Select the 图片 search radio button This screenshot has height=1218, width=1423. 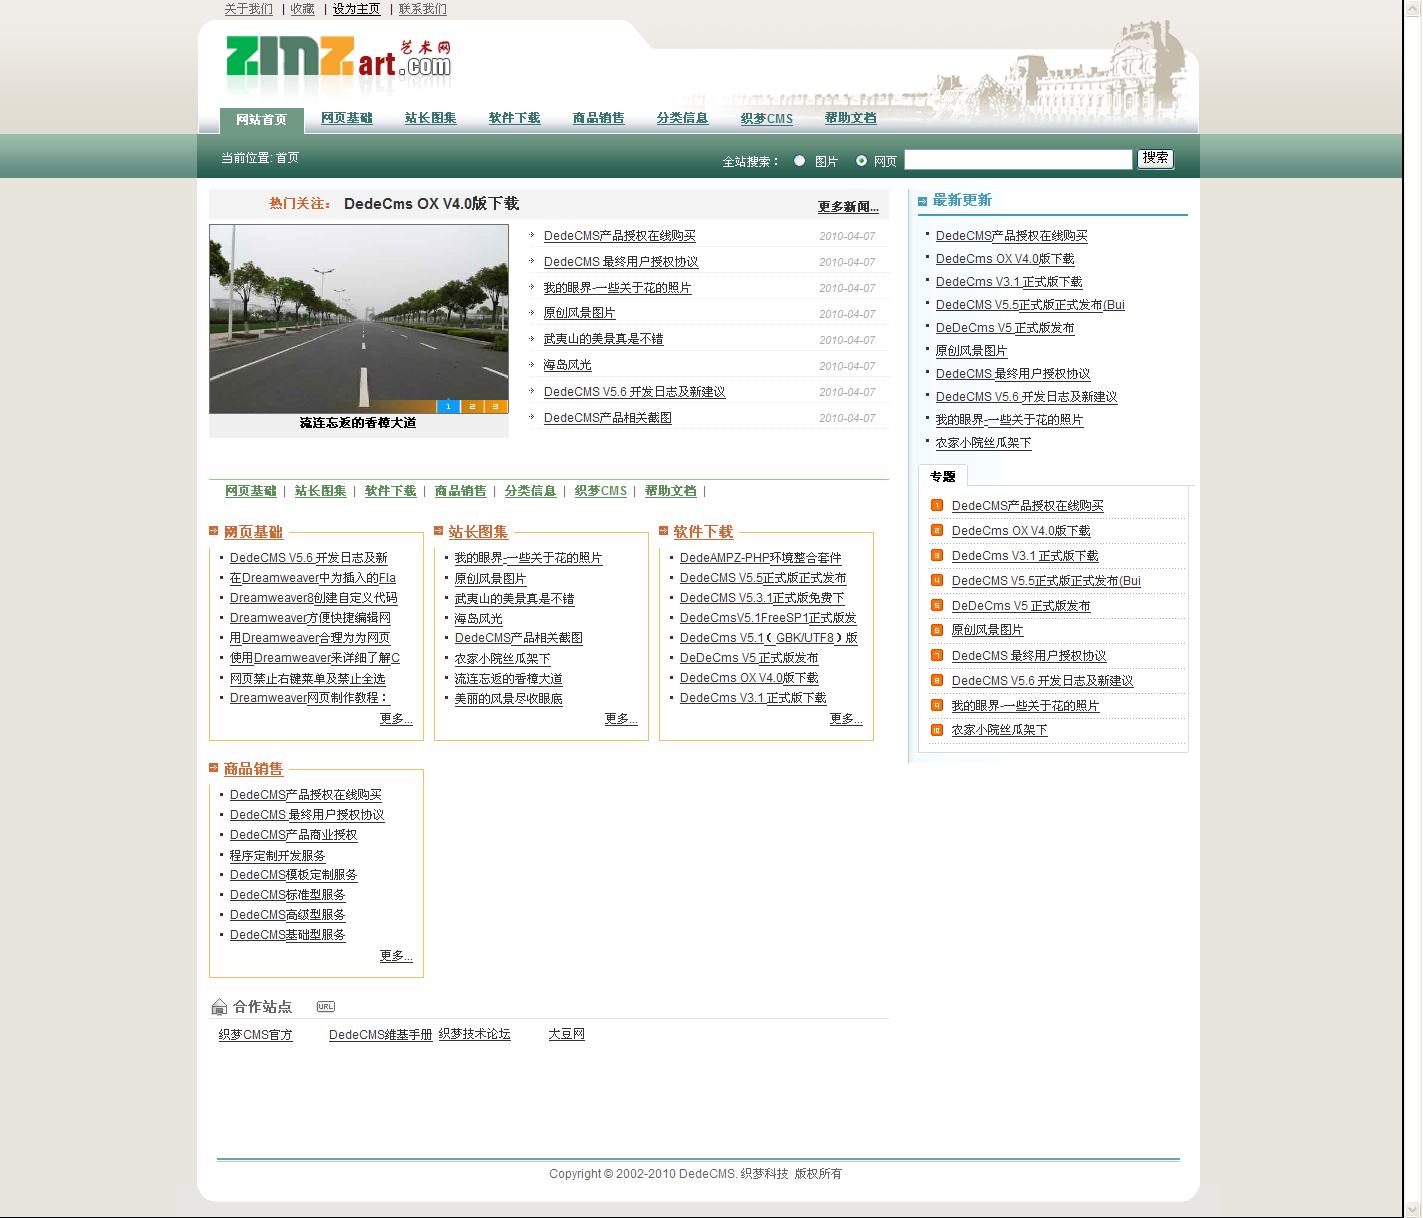pos(799,160)
